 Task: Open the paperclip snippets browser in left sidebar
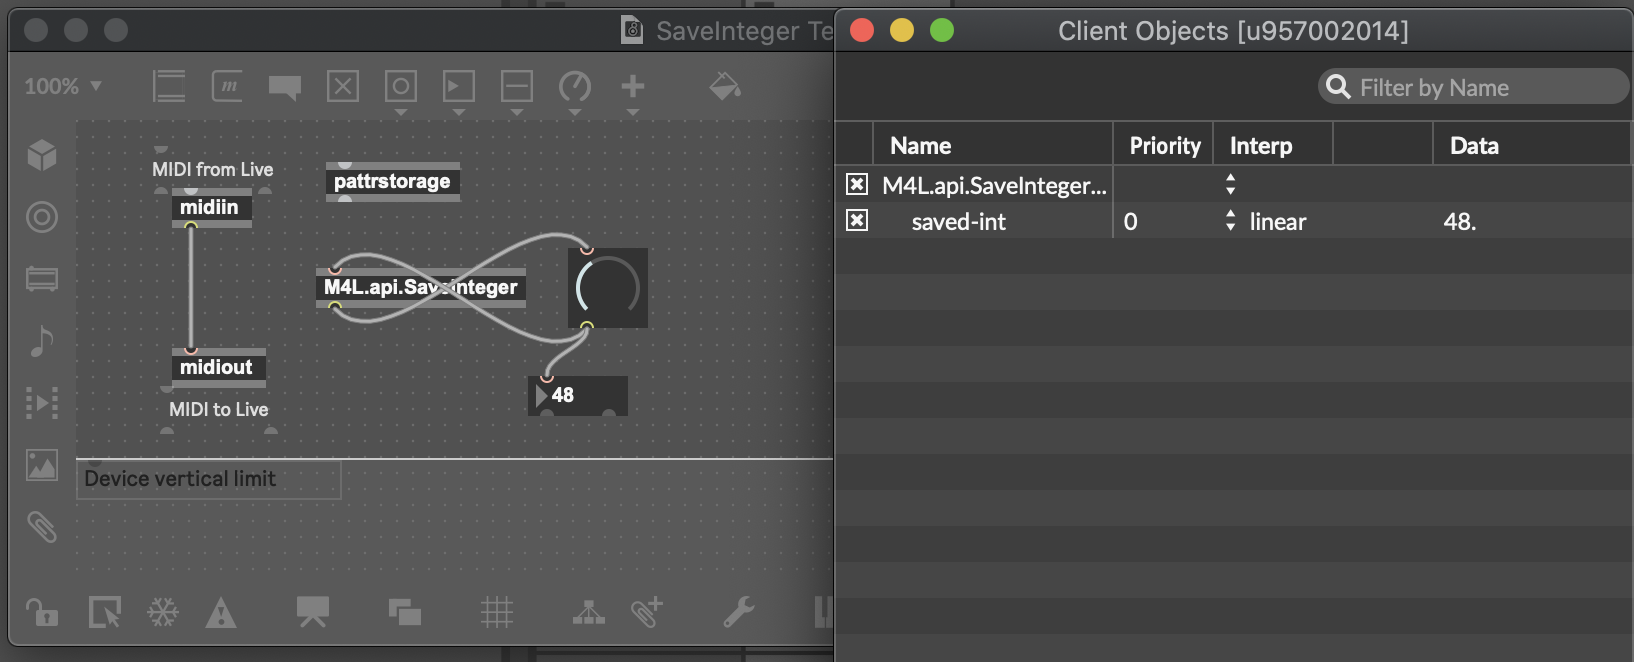pyautogui.click(x=42, y=527)
